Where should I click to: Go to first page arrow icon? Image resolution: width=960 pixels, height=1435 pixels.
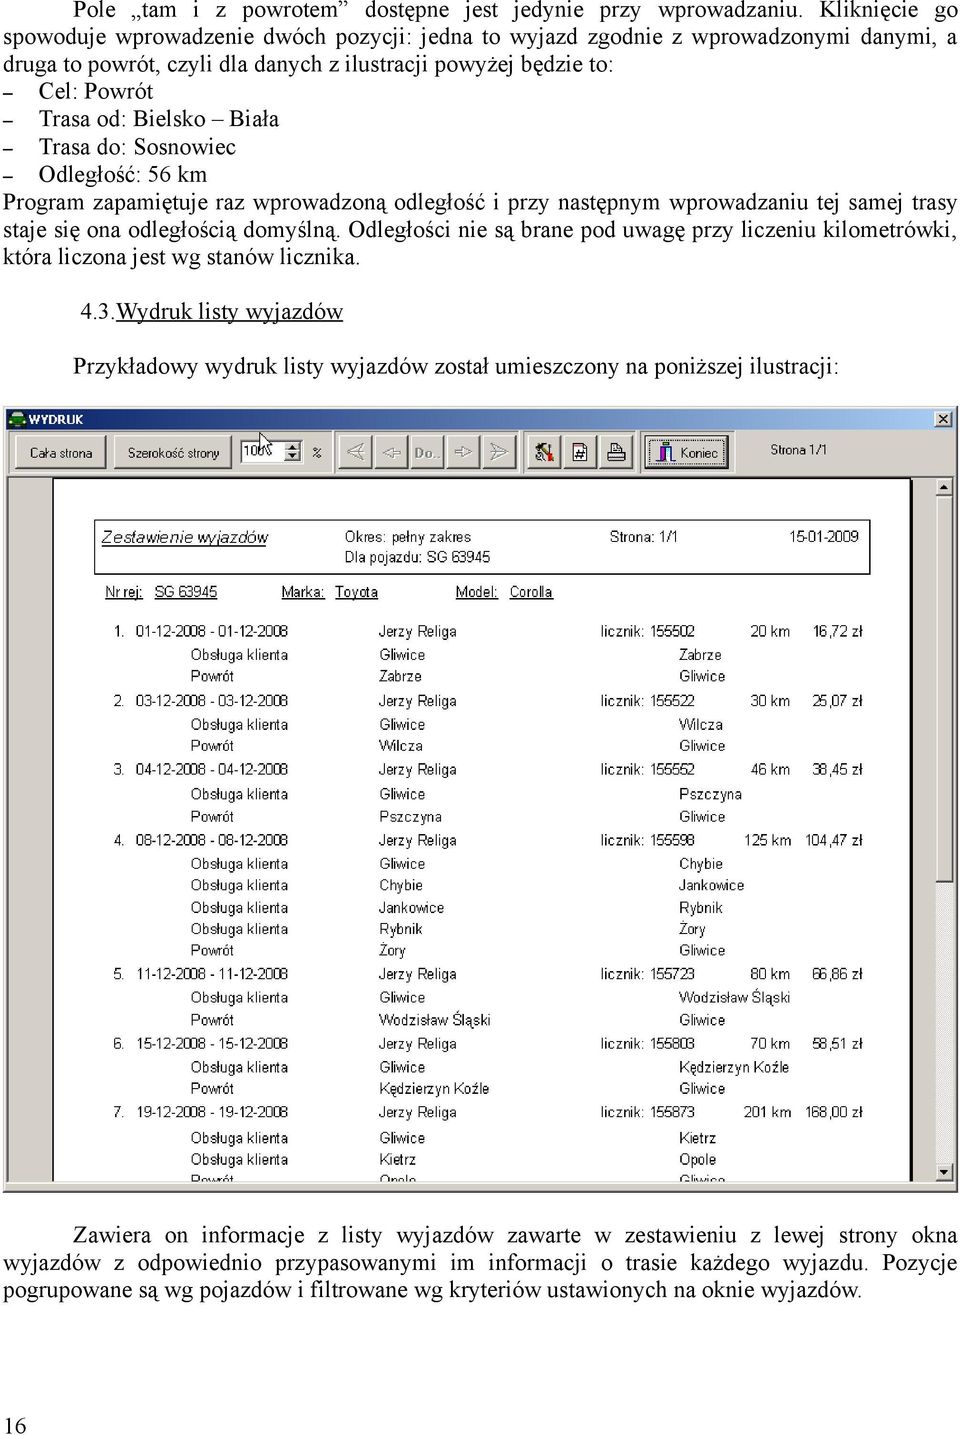point(354,452)
